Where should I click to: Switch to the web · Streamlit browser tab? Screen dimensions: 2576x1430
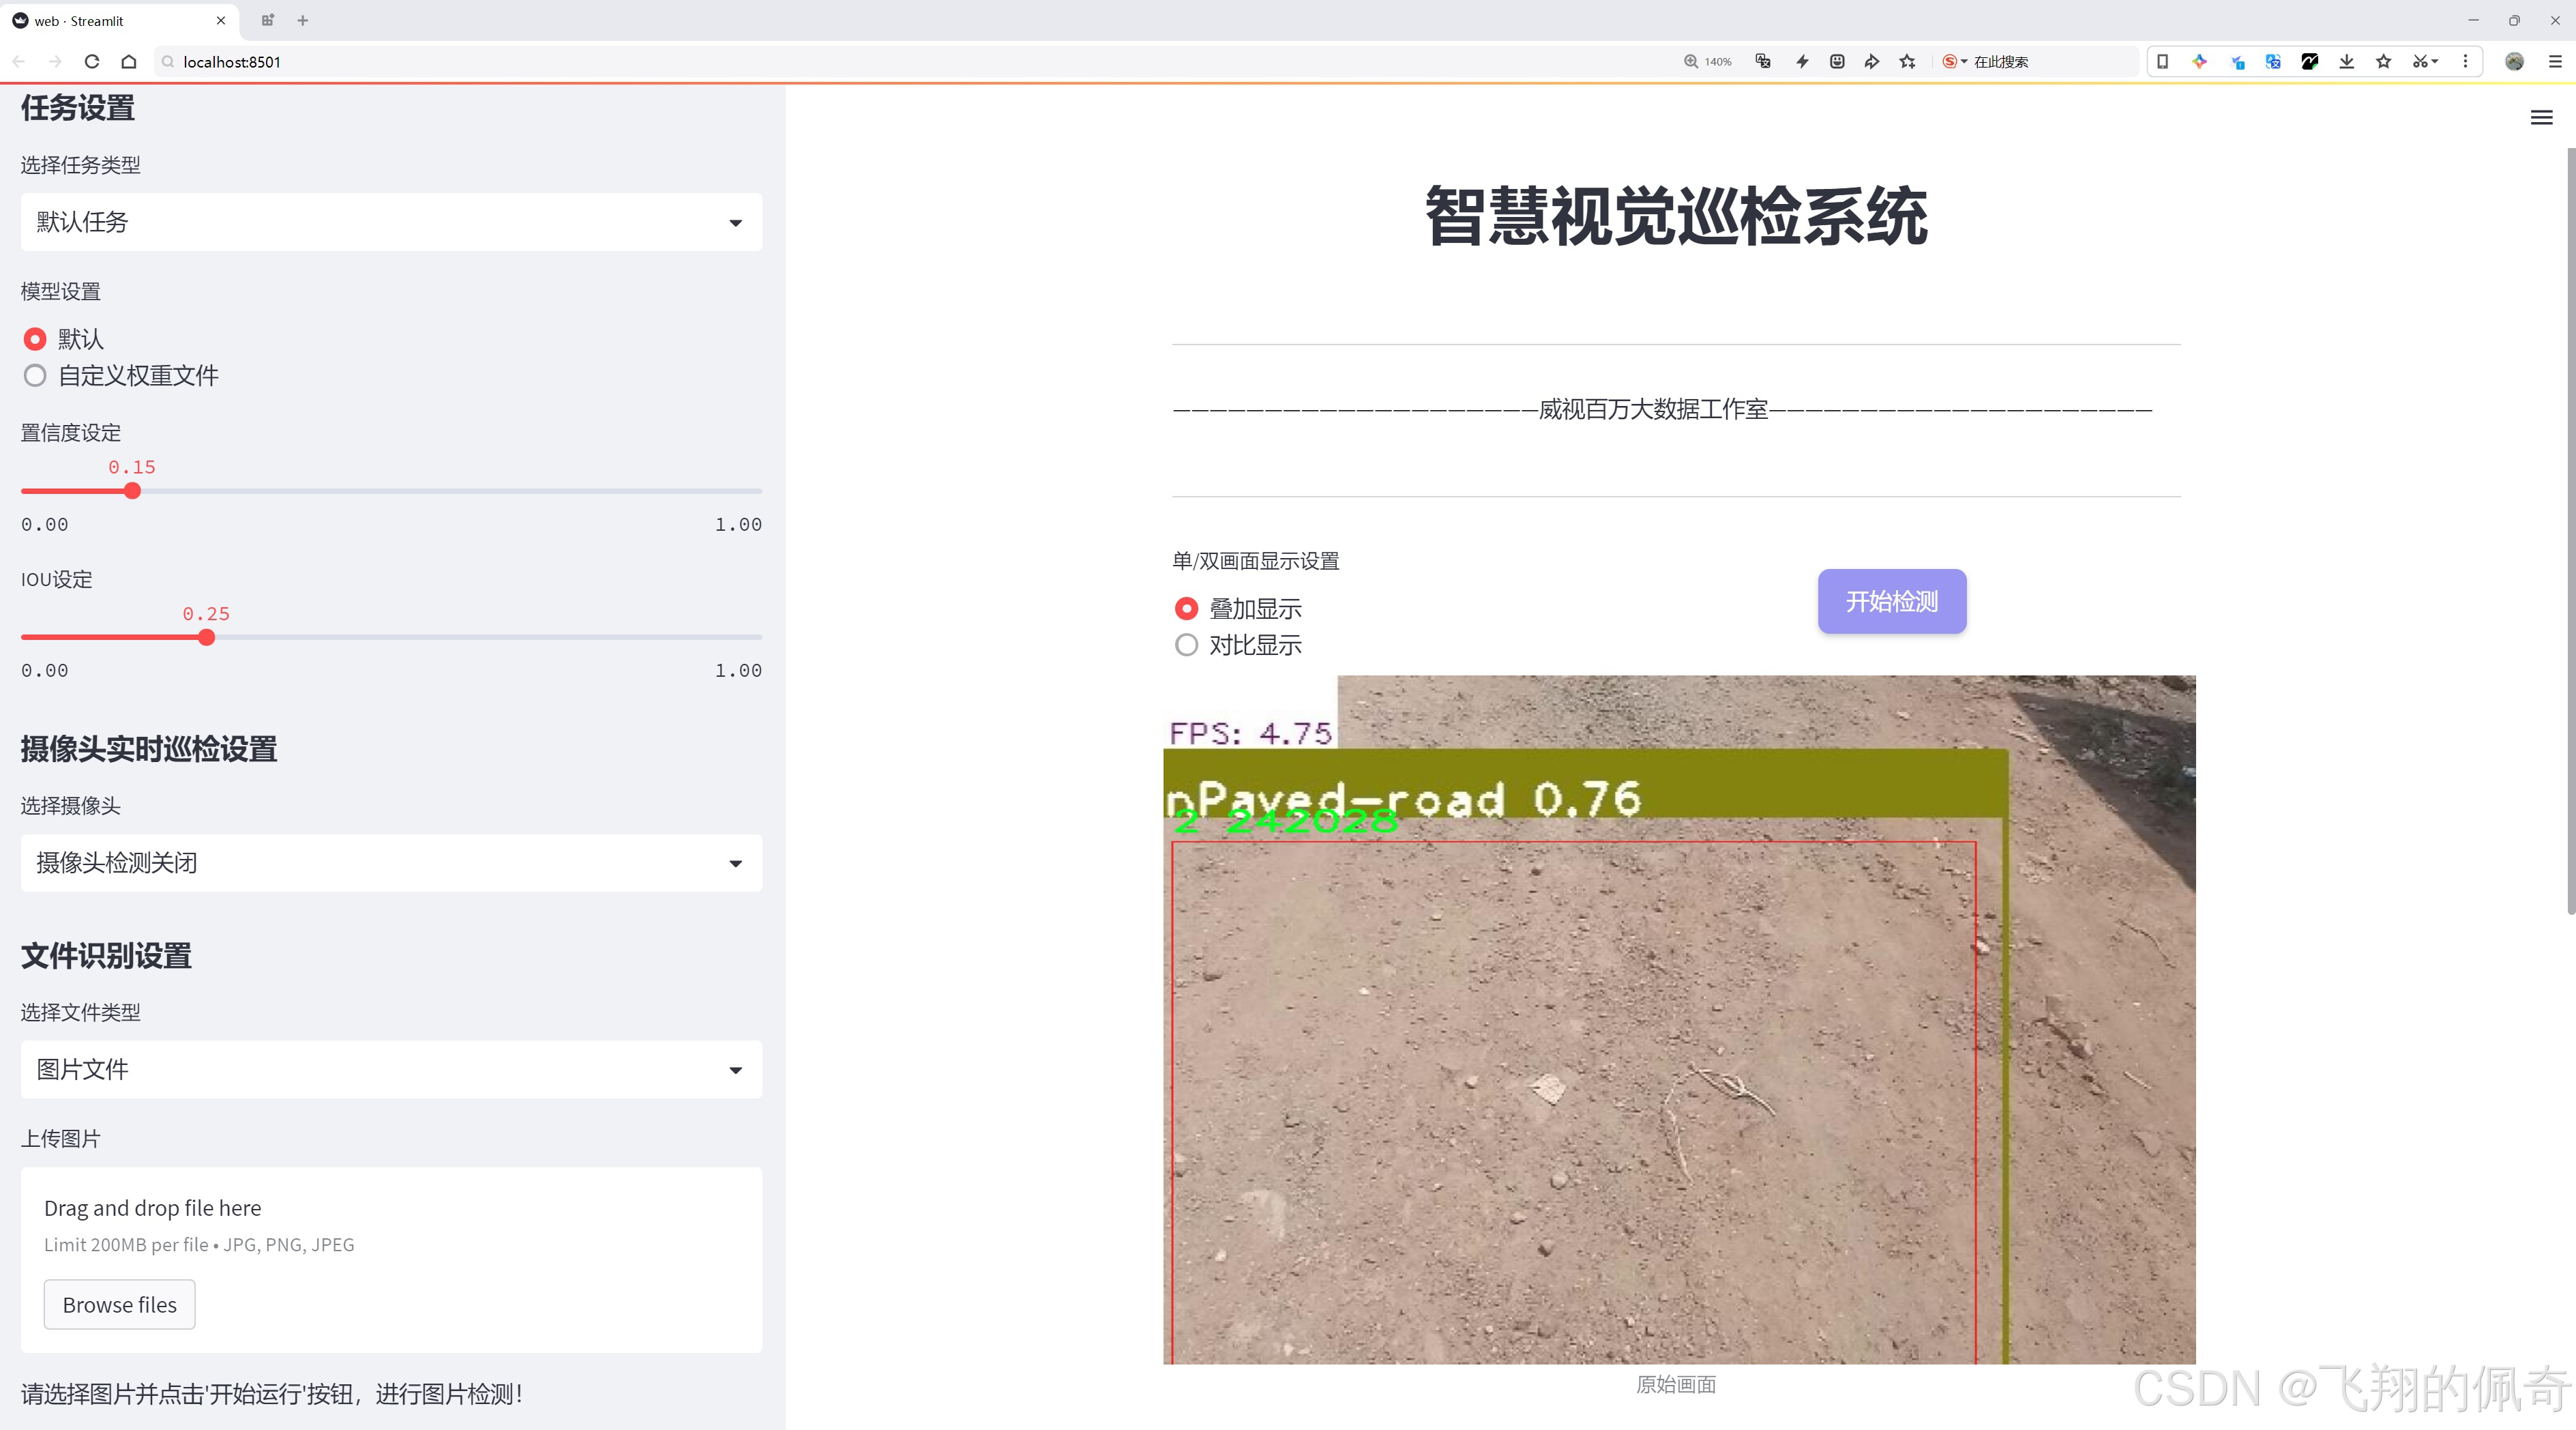pyautogui.click(x=110, y=20)
